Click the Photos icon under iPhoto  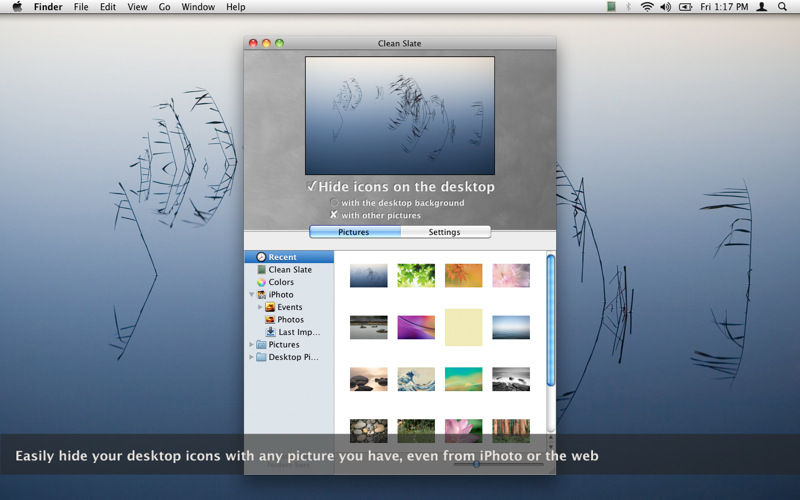coord(270,319)
